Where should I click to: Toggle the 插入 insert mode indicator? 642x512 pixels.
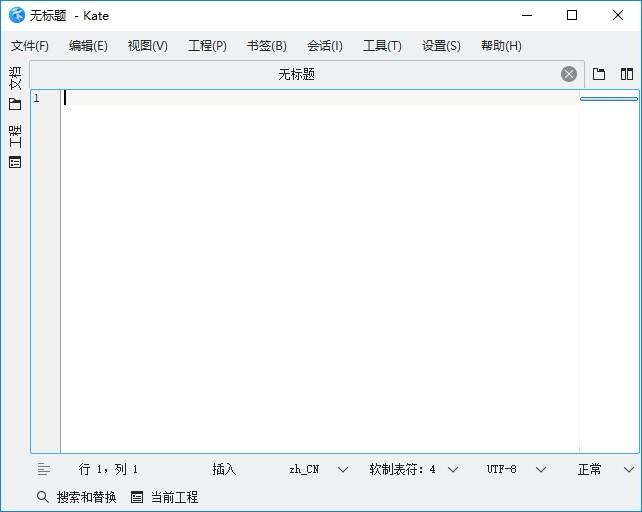click(224, 469)
